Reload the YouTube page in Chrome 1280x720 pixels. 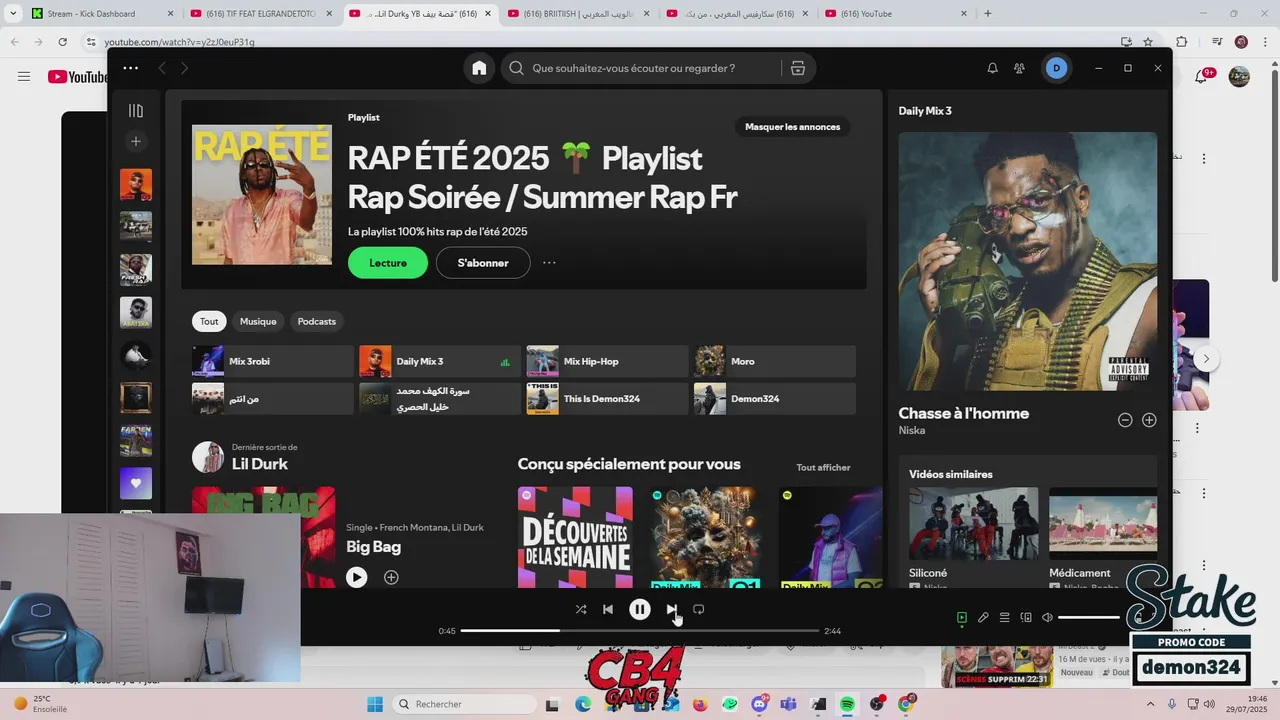62,42
